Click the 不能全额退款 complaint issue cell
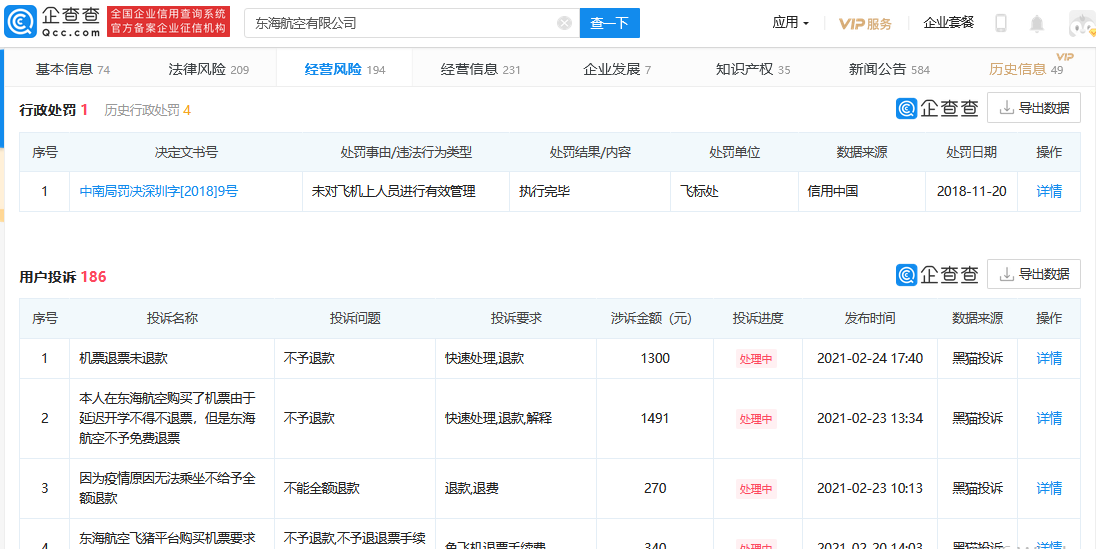Viewport: 1096px width, 549px height. click(355, 488)
